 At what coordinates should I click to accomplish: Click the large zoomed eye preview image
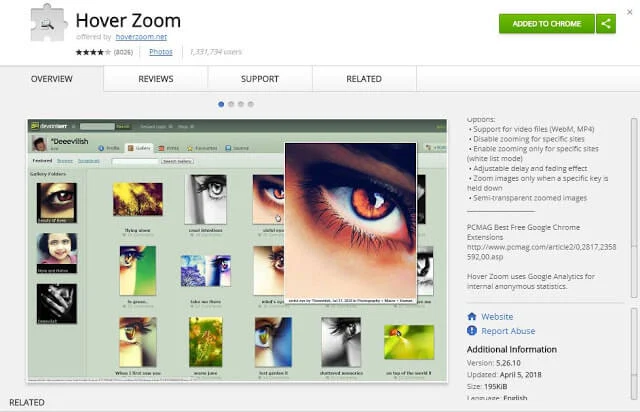click(x=351, y=223)
